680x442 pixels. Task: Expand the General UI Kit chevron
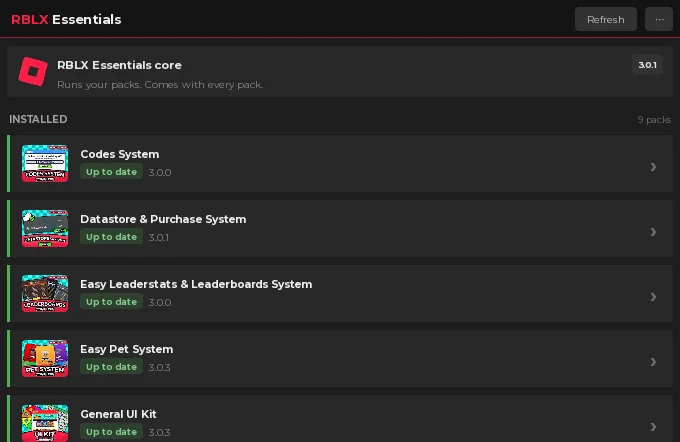pyautogui.click(x=653, y=427)
